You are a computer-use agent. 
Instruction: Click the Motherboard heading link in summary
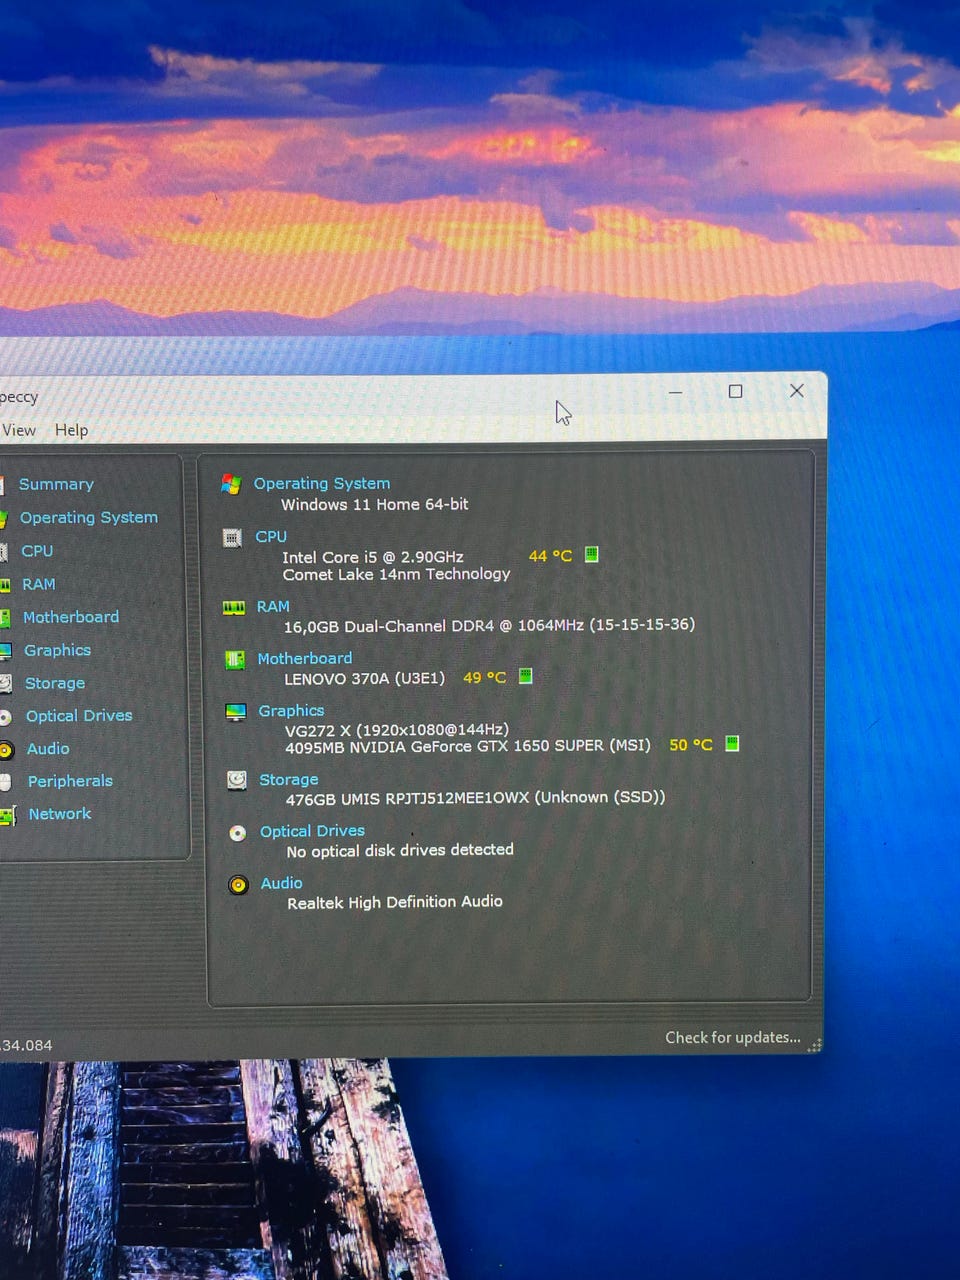coord(305,658)
